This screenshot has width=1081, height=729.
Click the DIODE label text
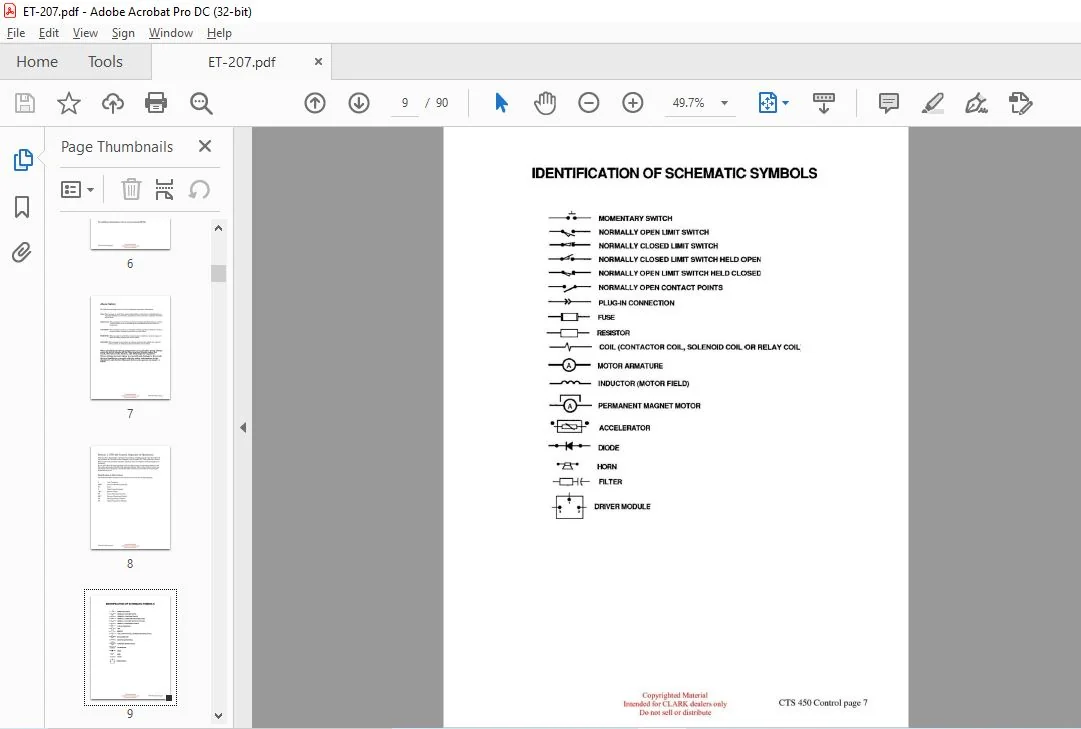pyautogui.click(x=609, y=448)
